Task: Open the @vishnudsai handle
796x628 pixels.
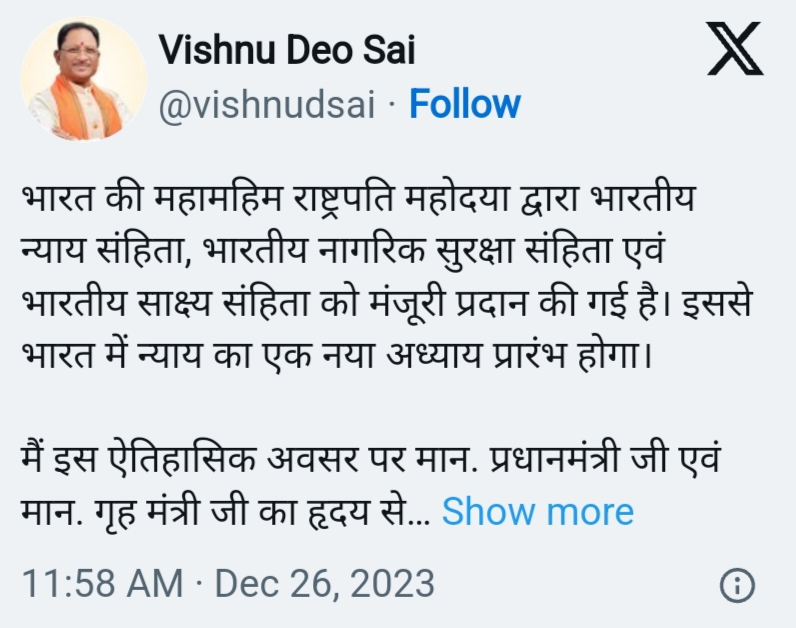Action: click(267, 104)
